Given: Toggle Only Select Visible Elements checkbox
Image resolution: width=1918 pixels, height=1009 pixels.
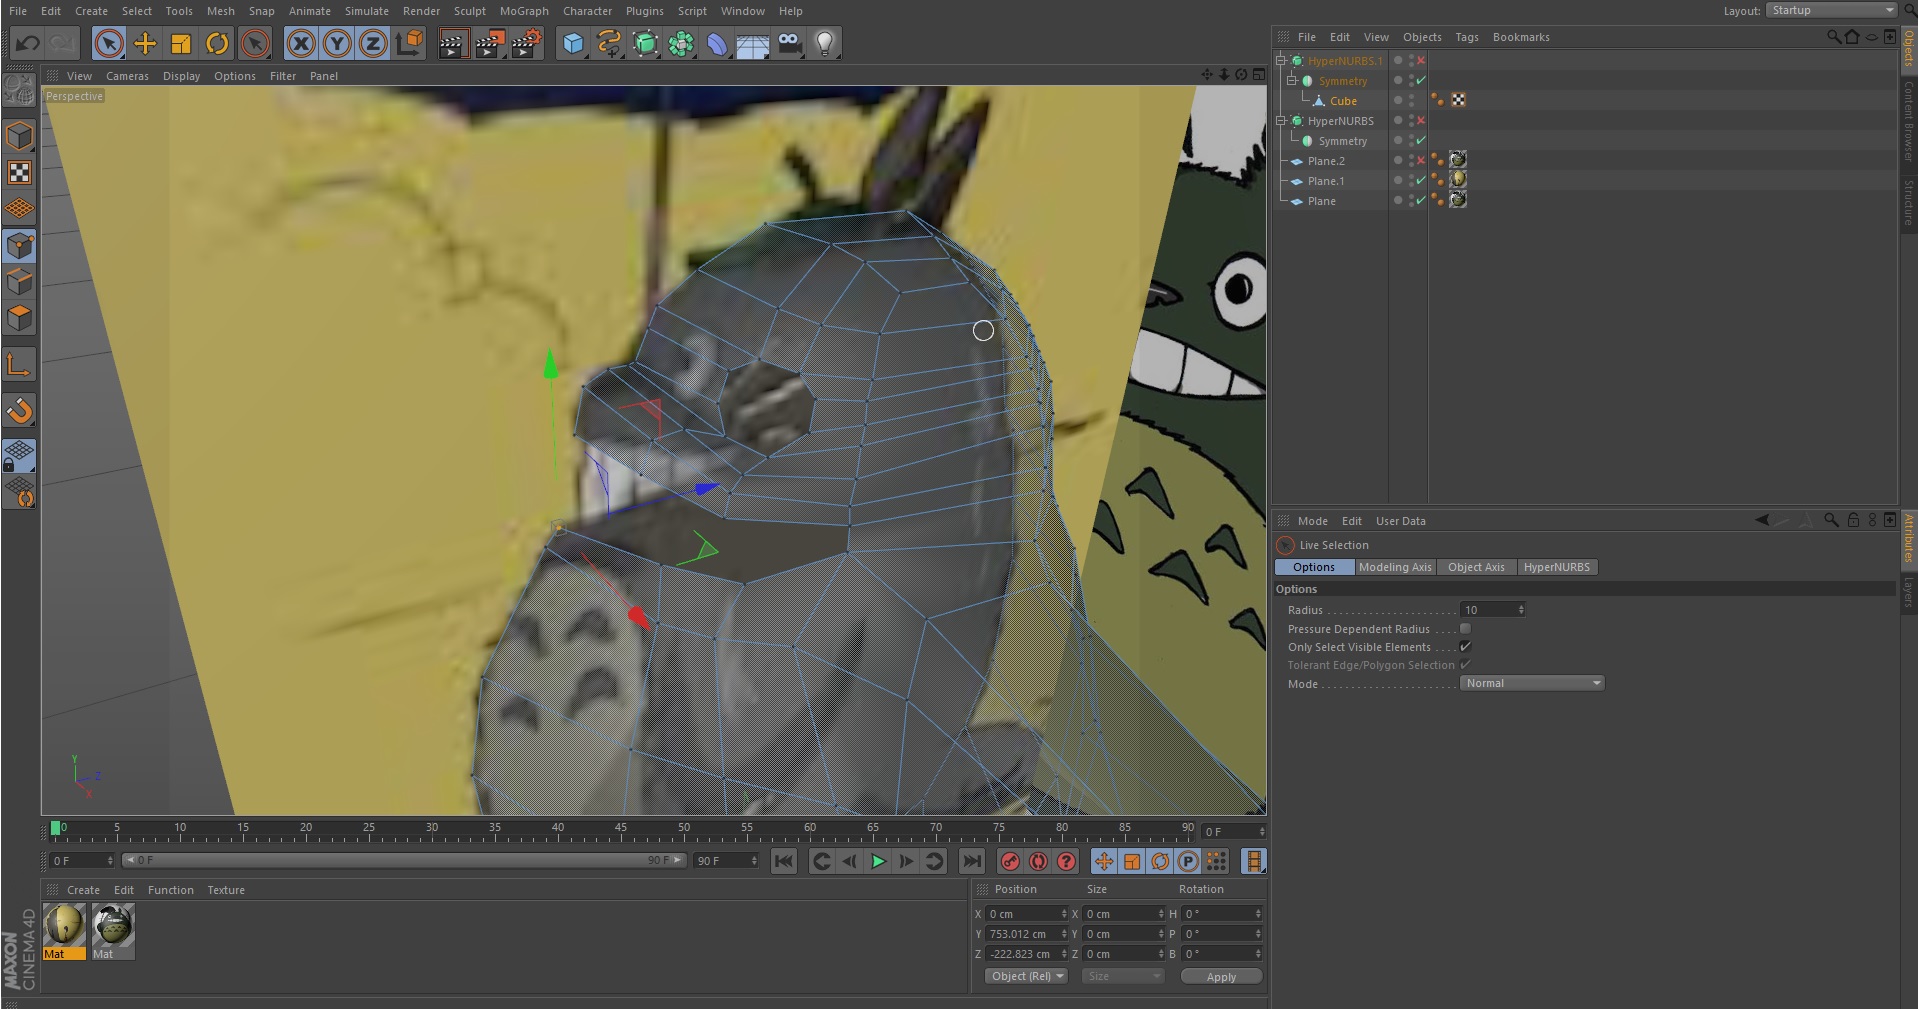Looking at the screenshot, I should 1465,646.
